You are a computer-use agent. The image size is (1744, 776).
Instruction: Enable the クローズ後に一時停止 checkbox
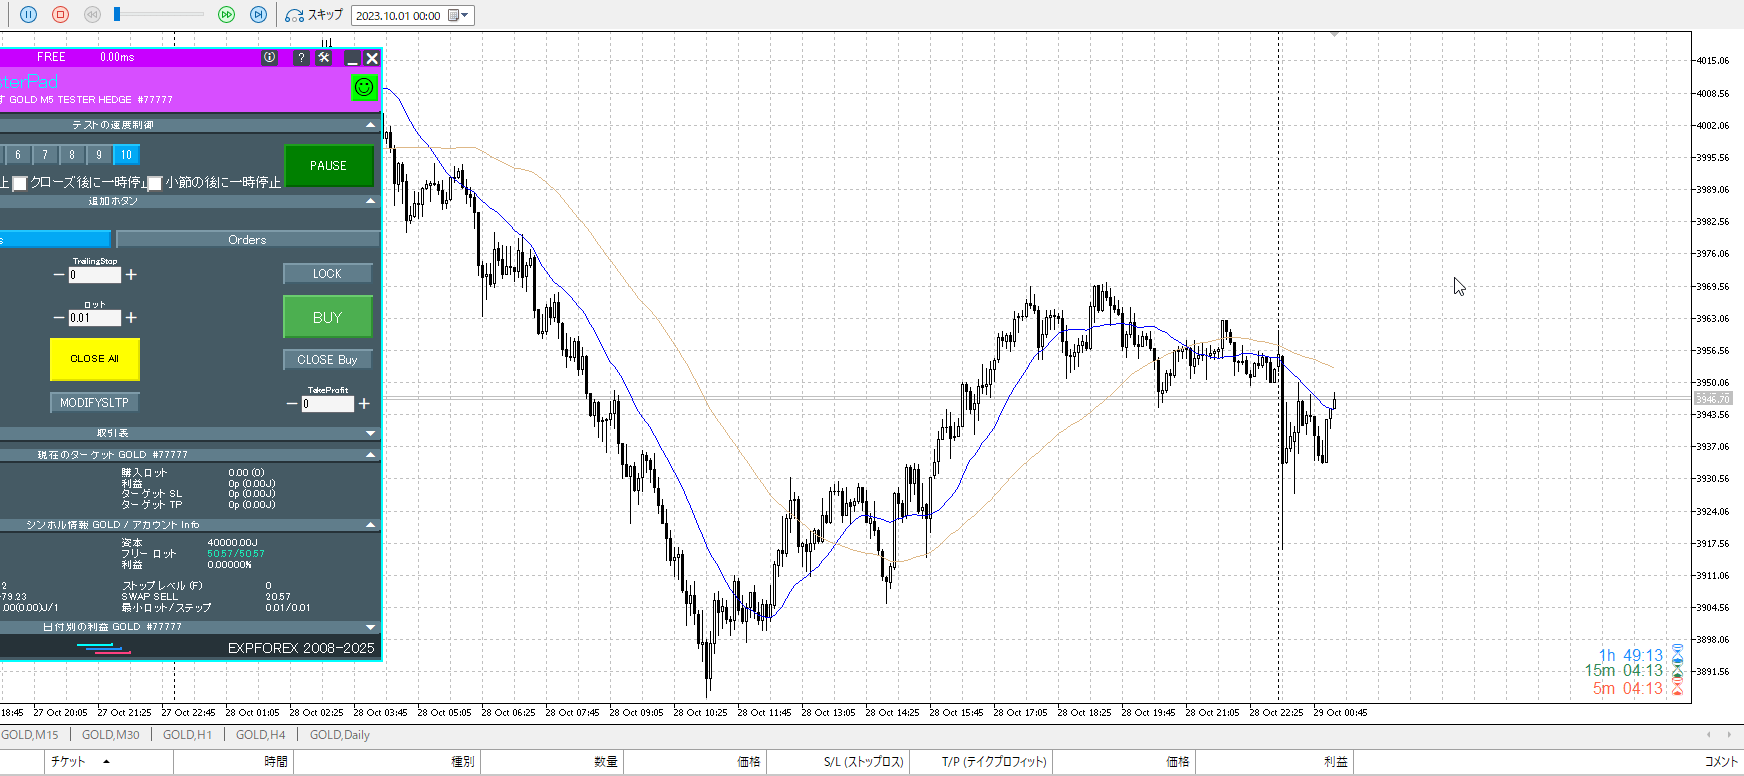tap(19, 183)
